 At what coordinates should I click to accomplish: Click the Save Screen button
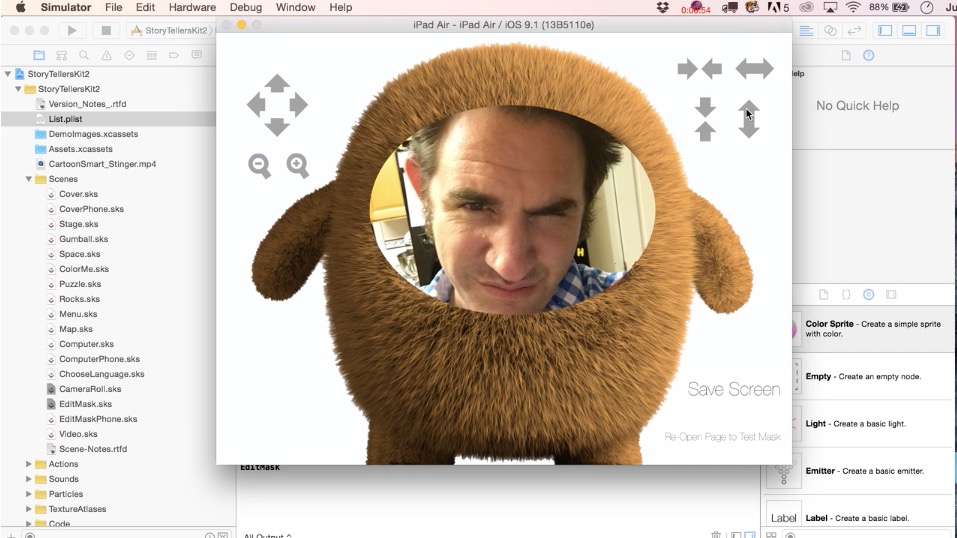coord(733,390)
